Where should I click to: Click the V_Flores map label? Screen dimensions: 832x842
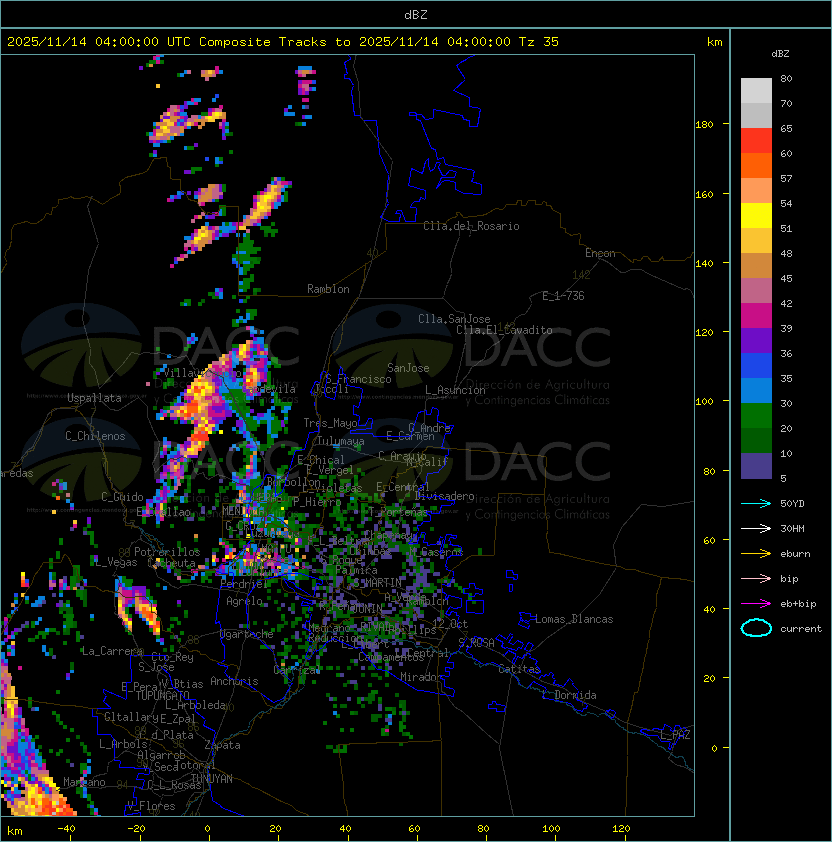point(151,806)
